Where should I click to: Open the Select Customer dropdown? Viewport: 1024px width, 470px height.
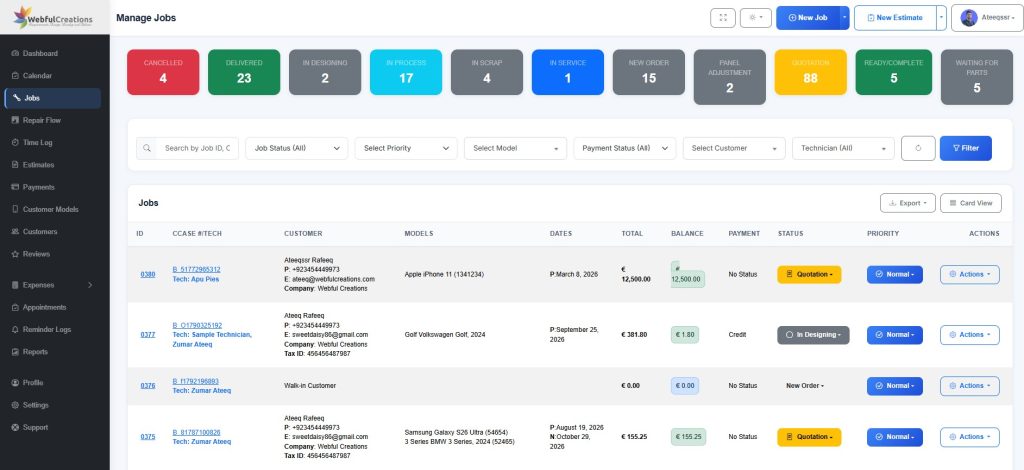(x=734, y=148)
